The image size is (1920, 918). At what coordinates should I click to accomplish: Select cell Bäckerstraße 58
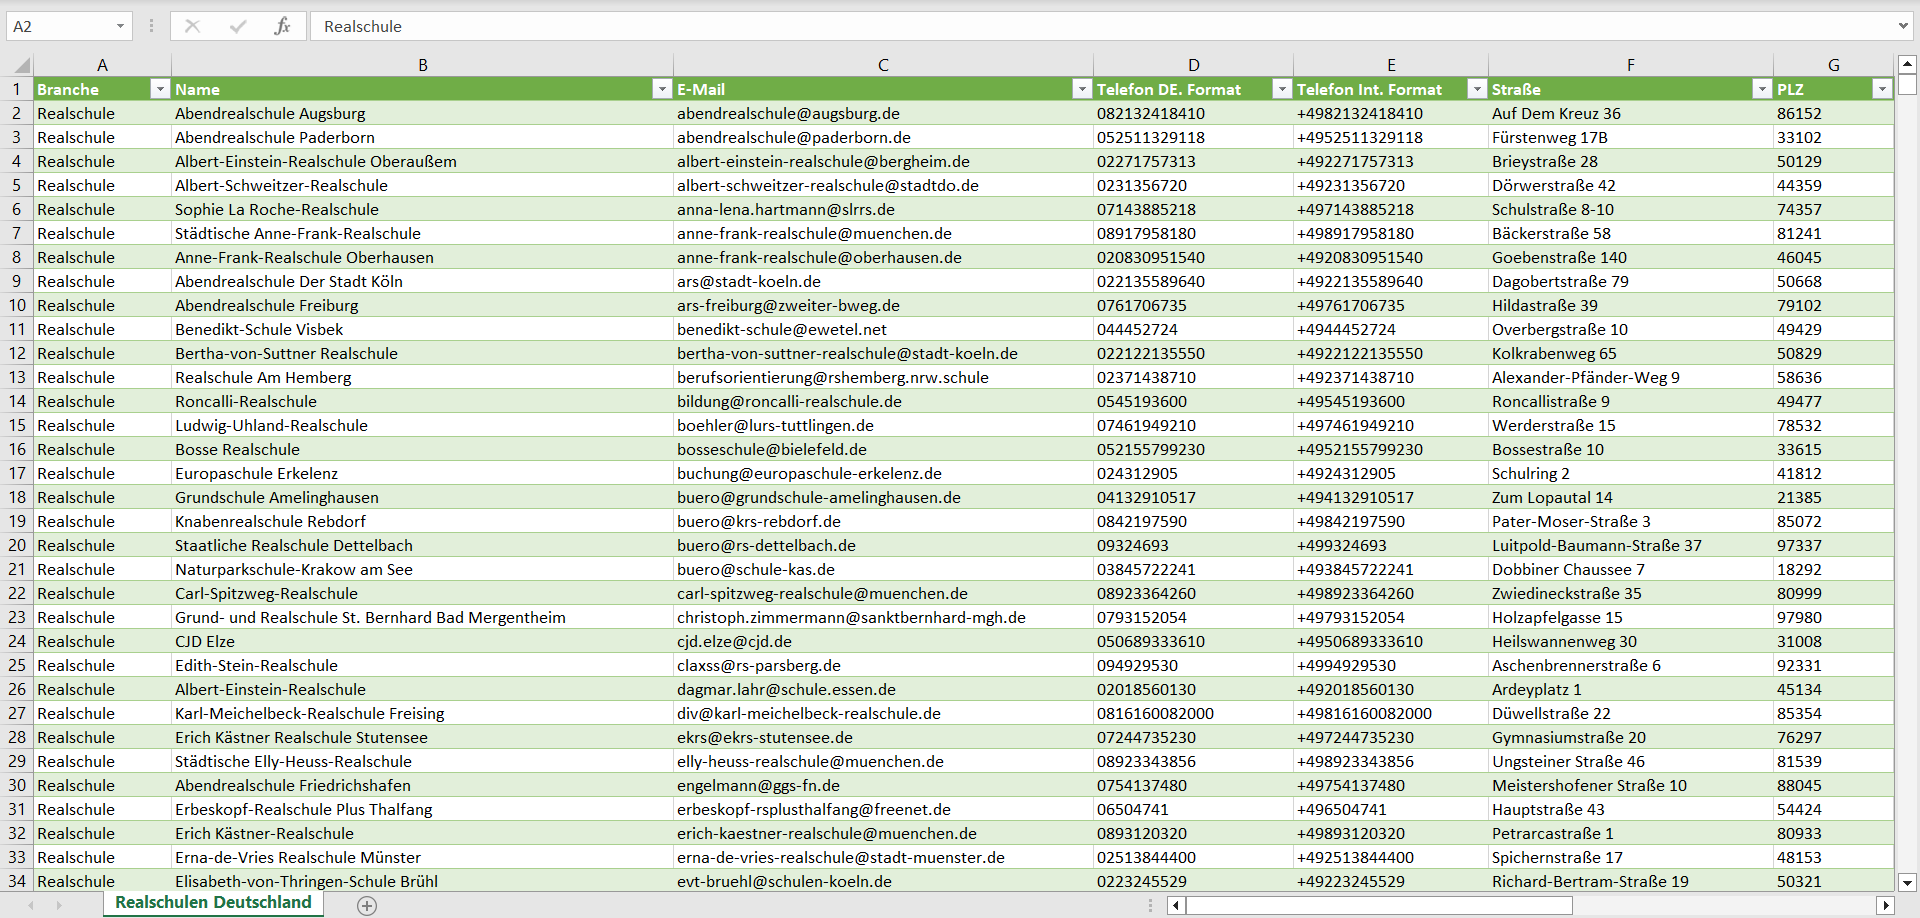click(x=1630, y=233)
